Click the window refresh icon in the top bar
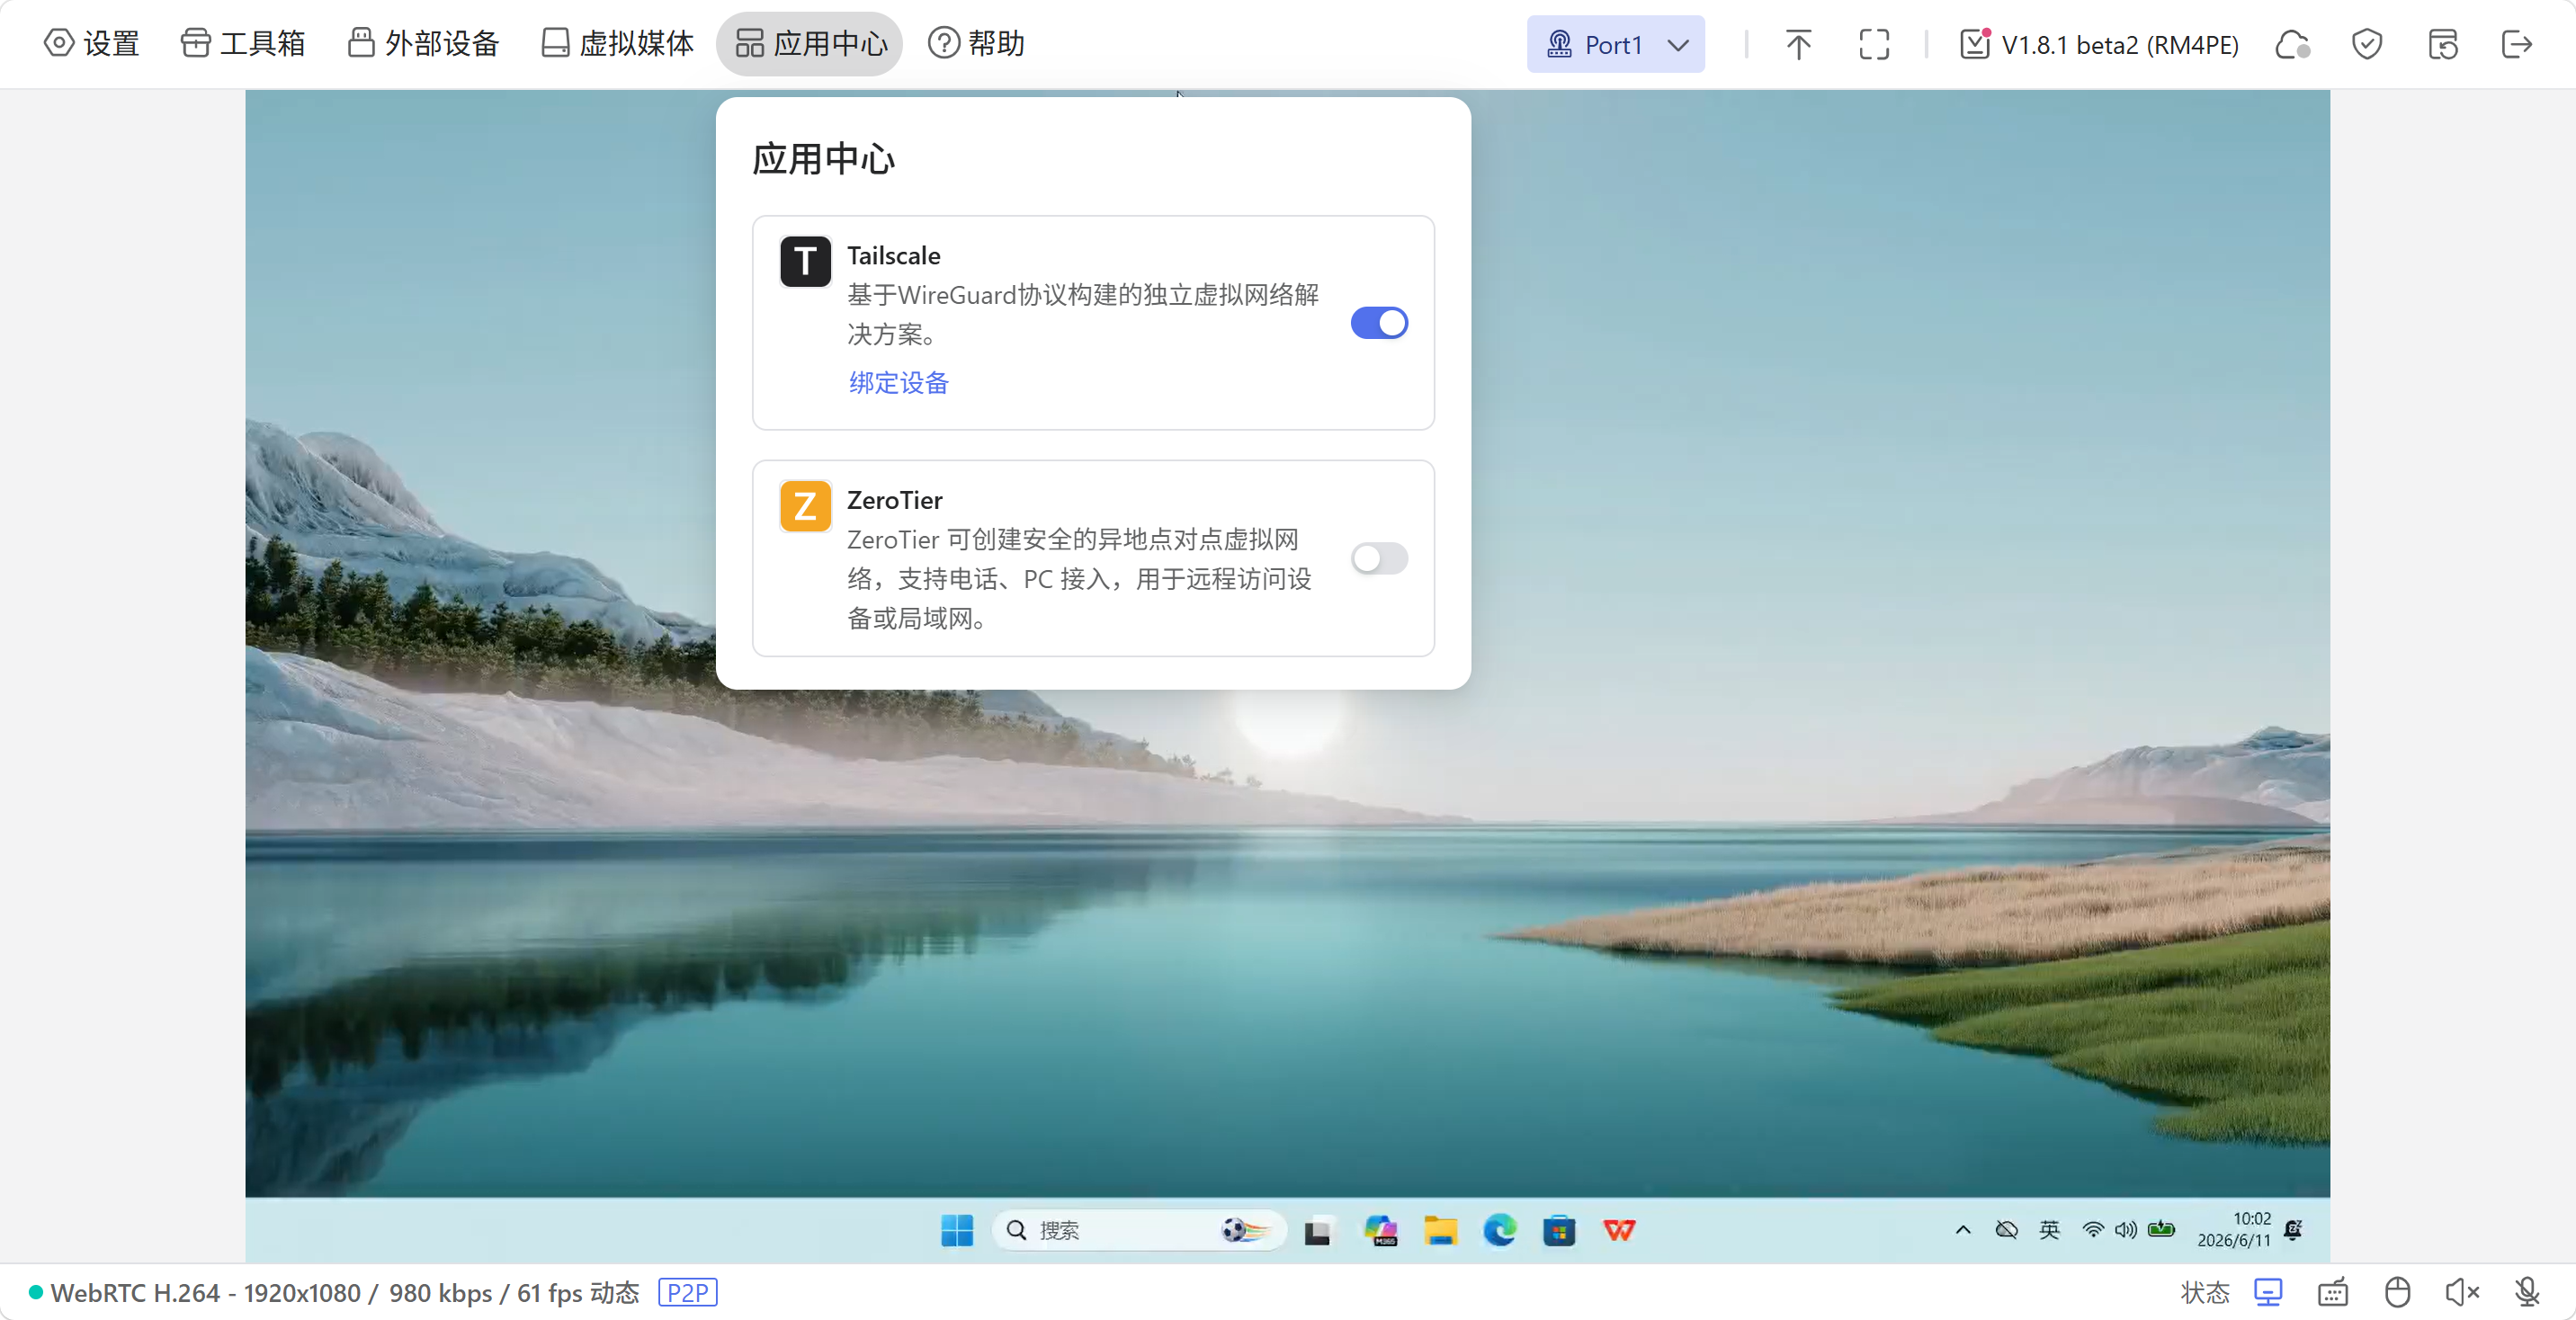Screen dimensions: 2576x1320 2442,44
